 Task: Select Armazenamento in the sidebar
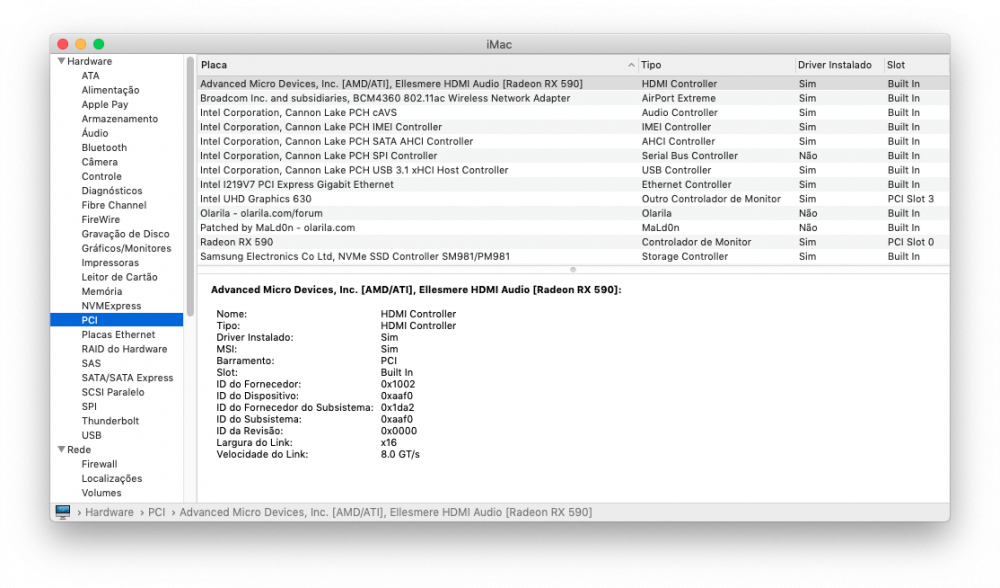119,119
